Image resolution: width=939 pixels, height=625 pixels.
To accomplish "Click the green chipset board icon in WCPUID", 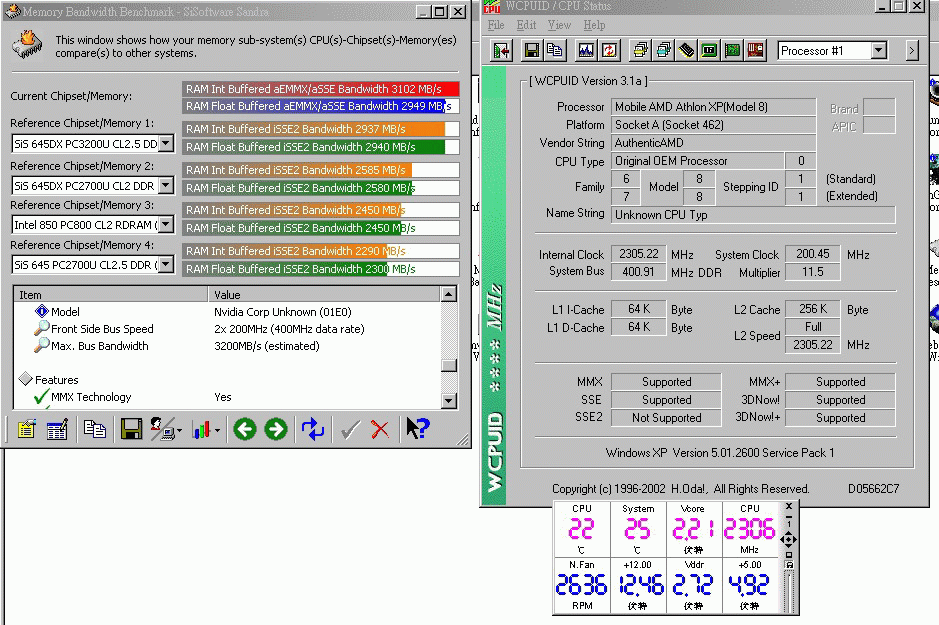I will 710,51.
